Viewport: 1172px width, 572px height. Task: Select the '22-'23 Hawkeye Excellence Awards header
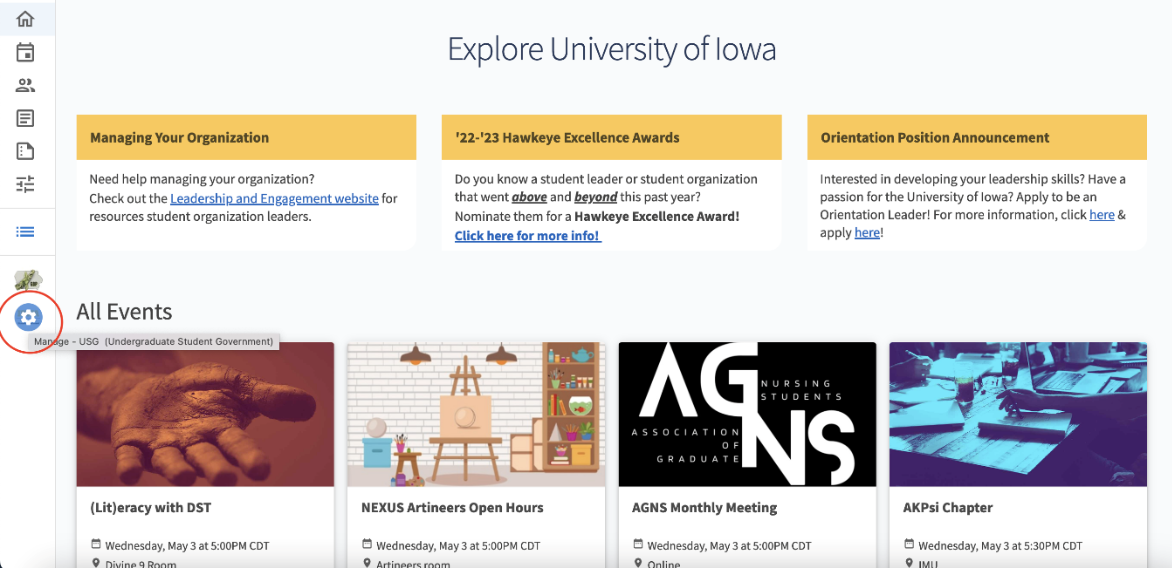(611, 138)
